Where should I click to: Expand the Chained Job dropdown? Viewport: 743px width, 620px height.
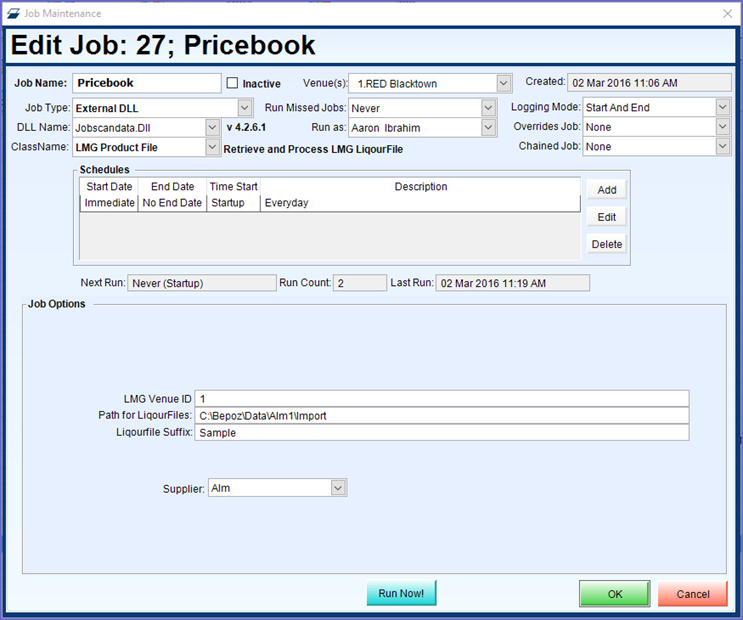[722, 147]
